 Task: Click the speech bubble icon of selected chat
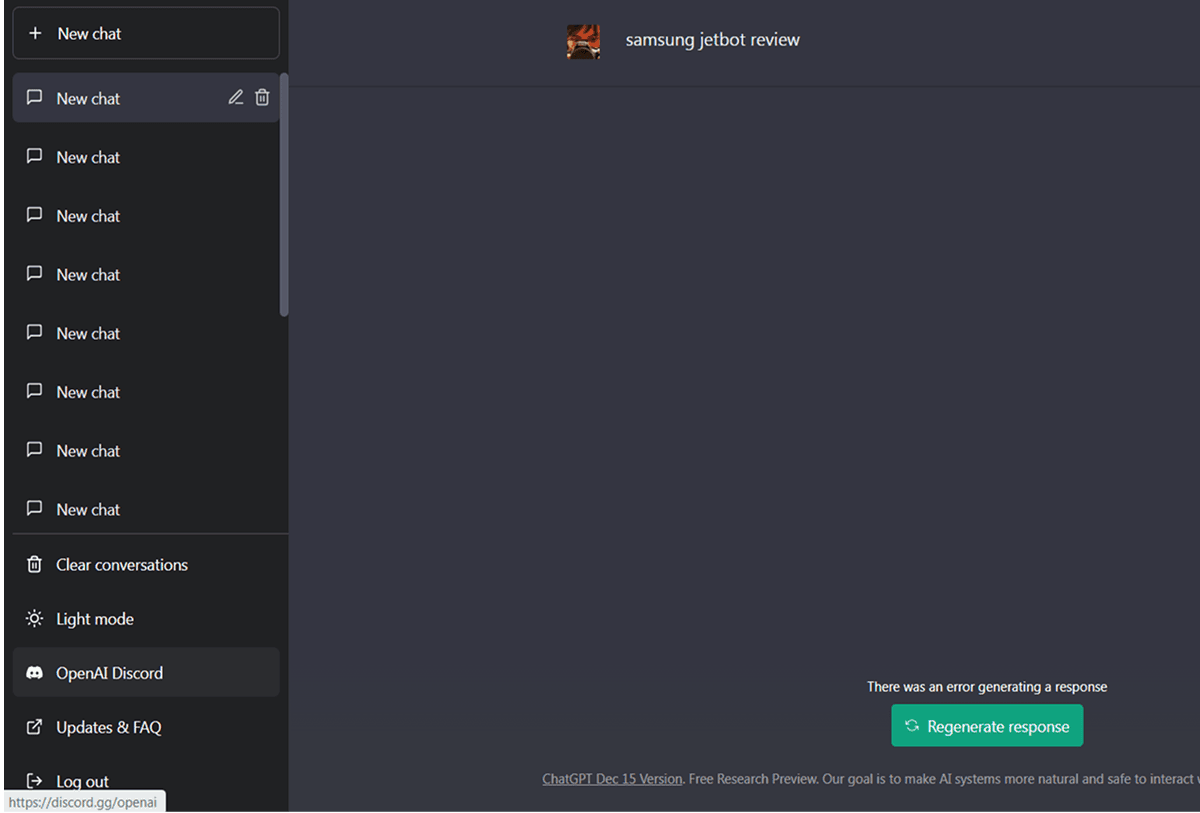click(34, 98)
